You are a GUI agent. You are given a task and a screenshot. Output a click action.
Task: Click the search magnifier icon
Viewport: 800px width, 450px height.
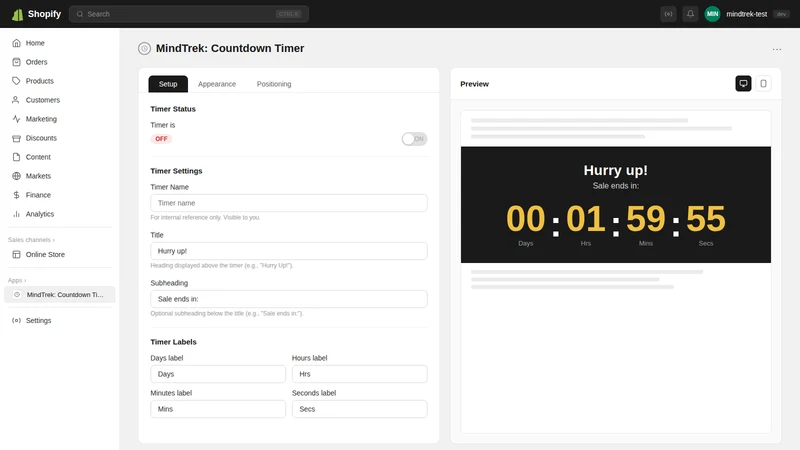(x=80, y=14)
